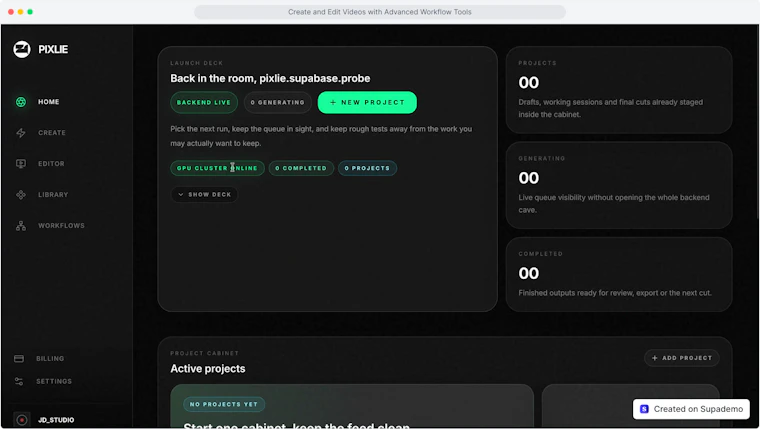Open the Created on Supademo link

691,409
